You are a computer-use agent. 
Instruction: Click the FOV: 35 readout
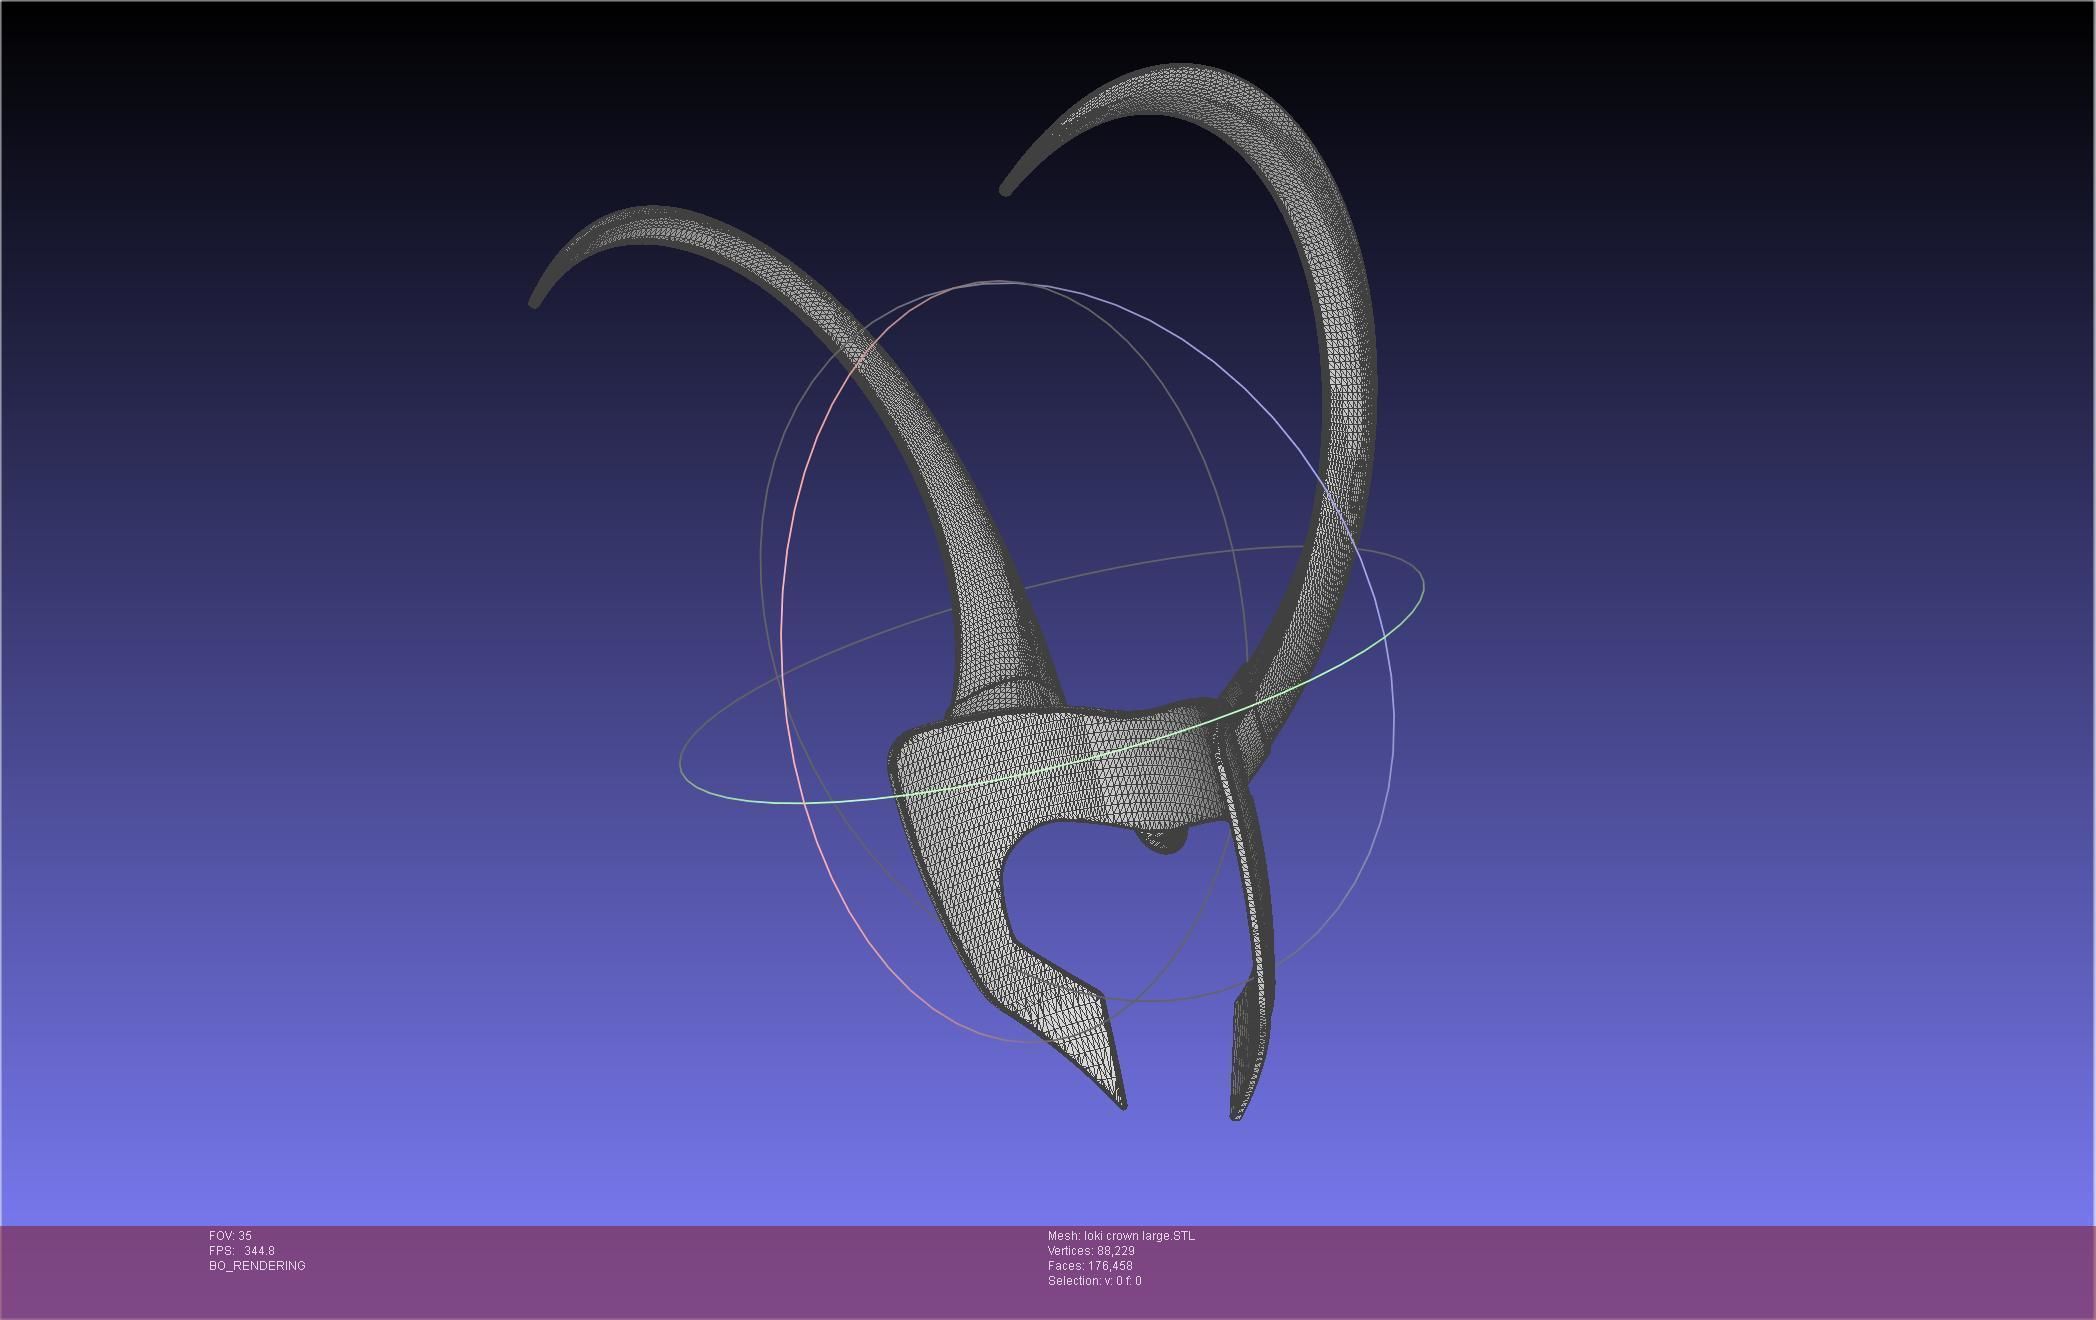pyautogui.click(x=230, y=1236)
